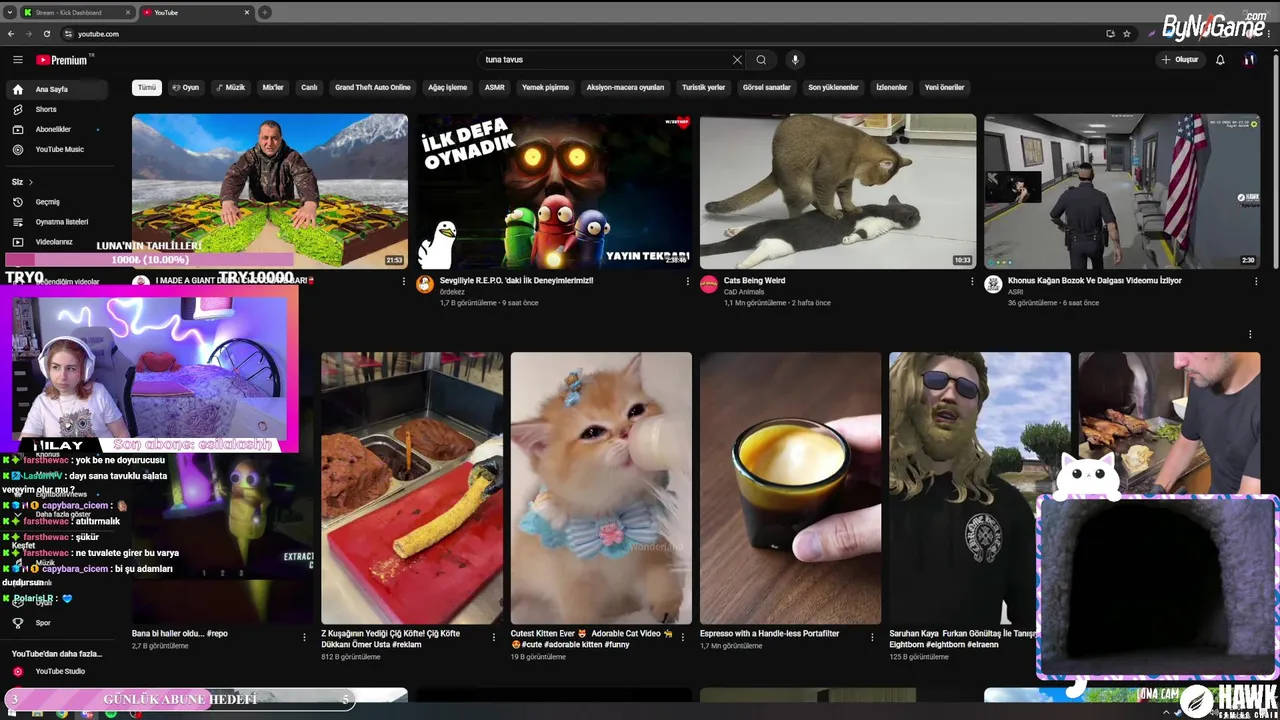Open options for Cutest Kitten Ever short
The width and height of the screenshot is (1280, 720).
683,637
